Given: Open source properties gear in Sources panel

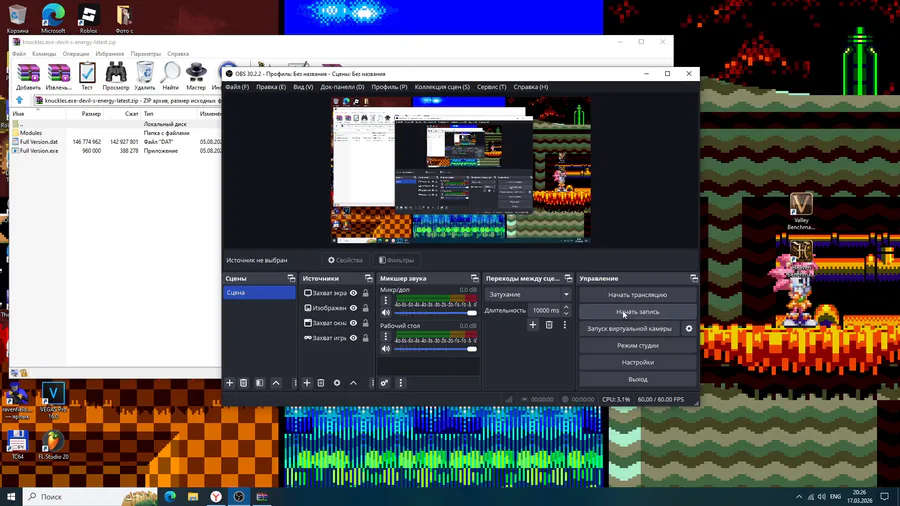Looking at the screenshot, I should 337,383.
